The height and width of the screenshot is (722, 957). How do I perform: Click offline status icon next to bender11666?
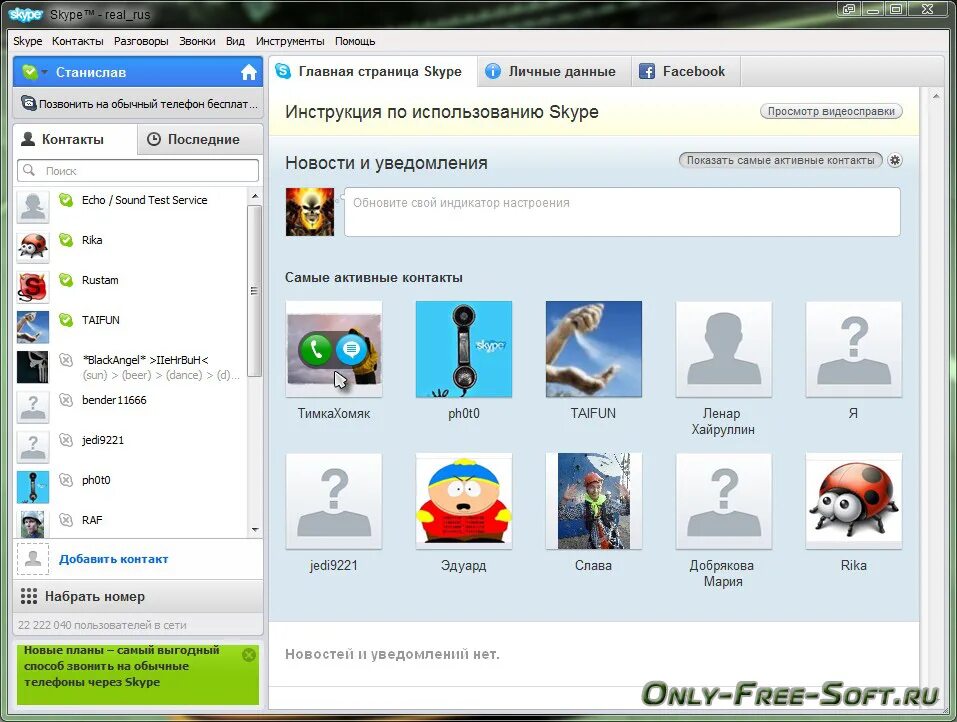[x=66, y=400]
